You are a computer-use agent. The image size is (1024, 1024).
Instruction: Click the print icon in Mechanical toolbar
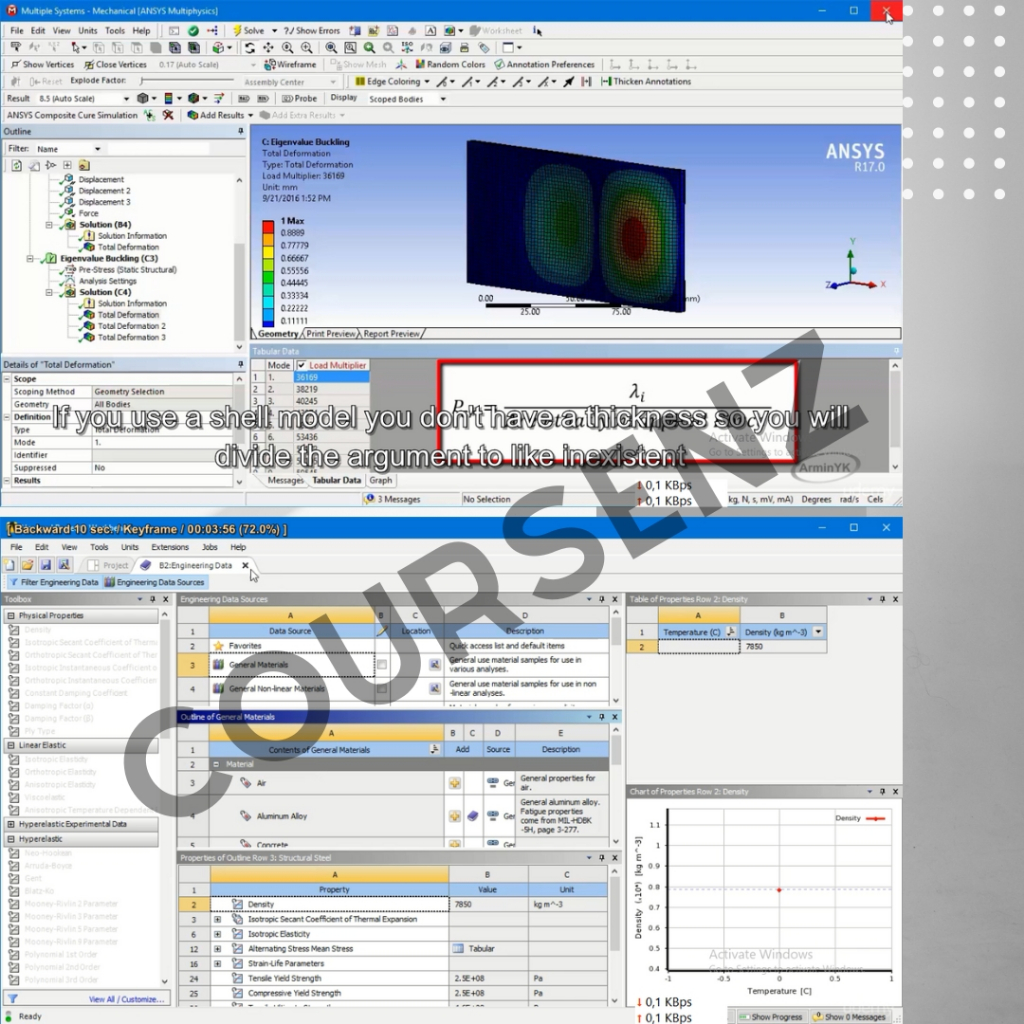coord(464,48)
